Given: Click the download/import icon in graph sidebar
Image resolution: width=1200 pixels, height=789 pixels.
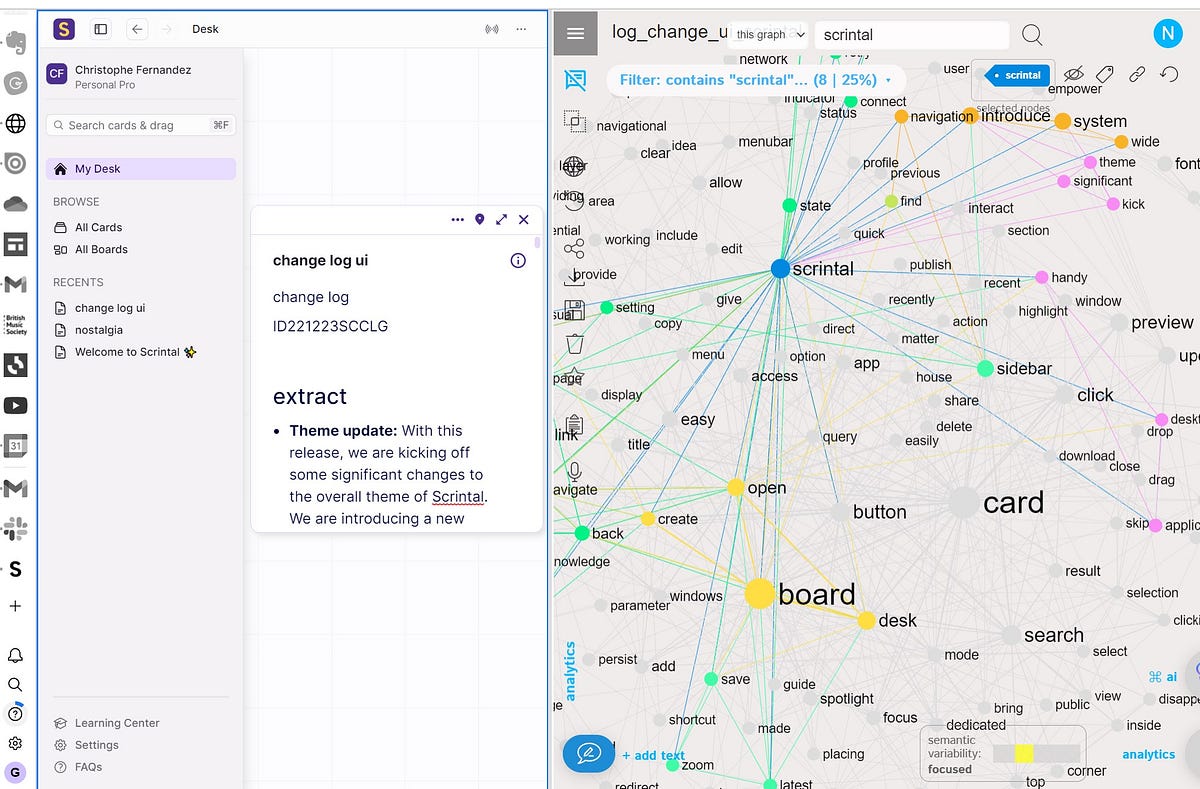Looking at the screenshot, I should (574, 278).
